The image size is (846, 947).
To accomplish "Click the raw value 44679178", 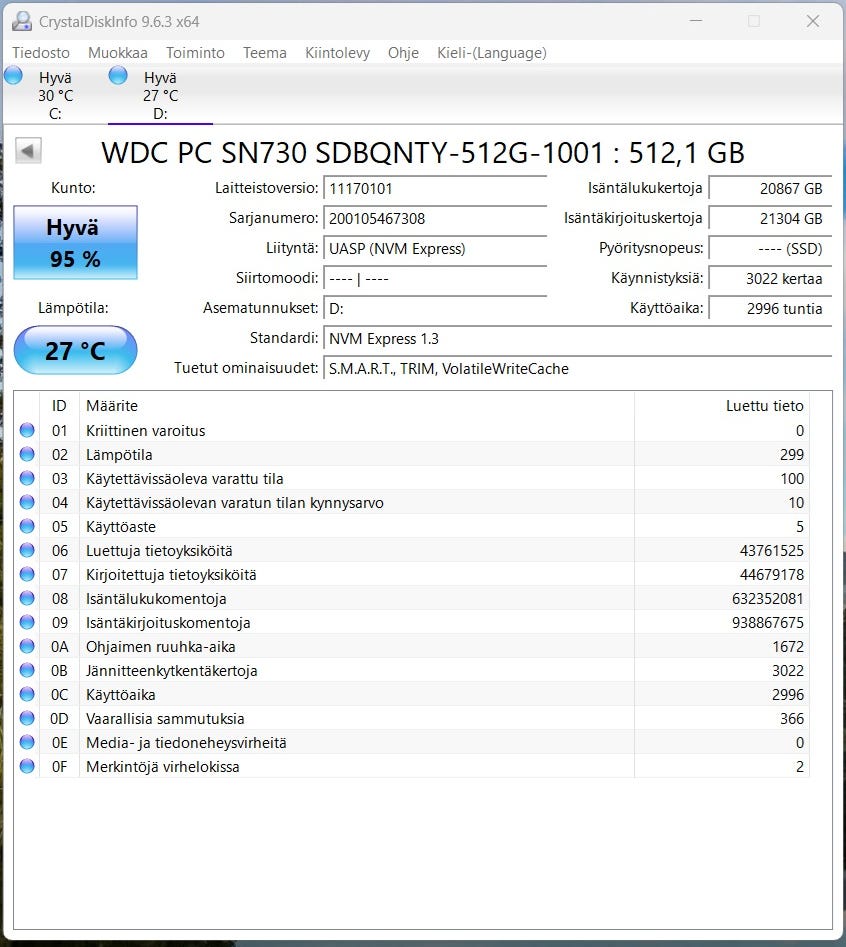I will click(x=772, y=574).
